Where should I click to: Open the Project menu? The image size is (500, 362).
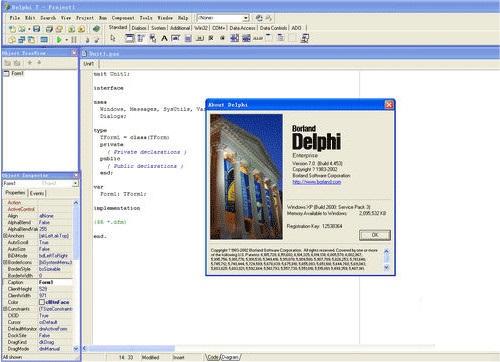coord(85,18)
